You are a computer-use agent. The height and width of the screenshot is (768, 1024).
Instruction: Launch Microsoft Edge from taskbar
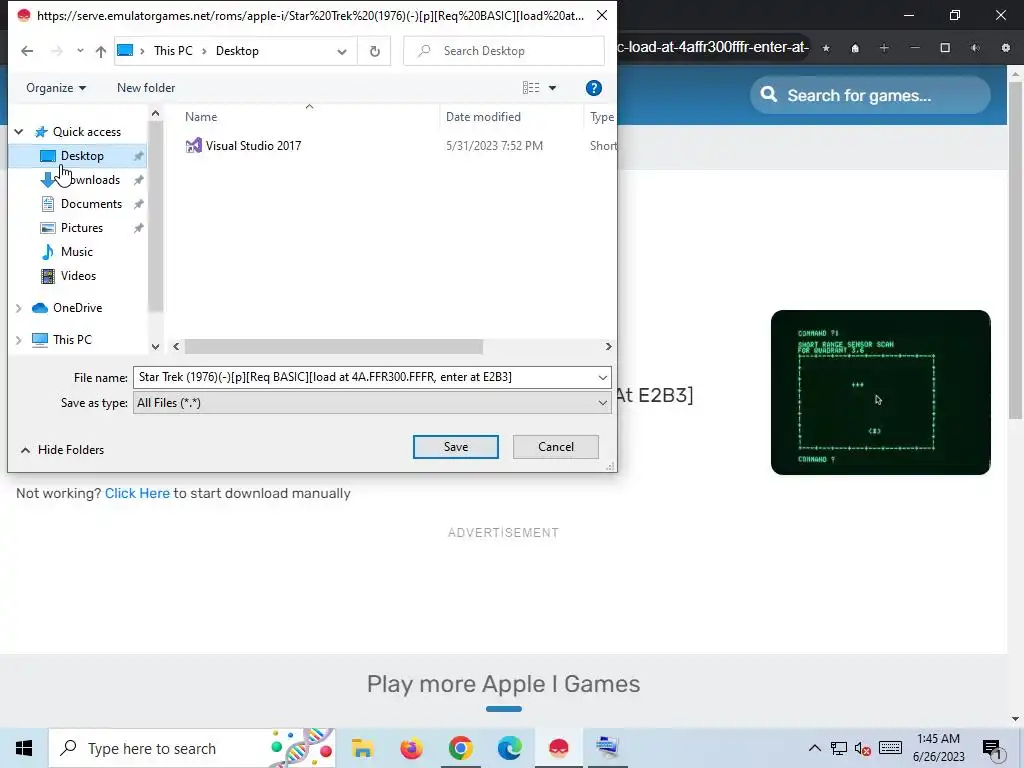(509, 748)
